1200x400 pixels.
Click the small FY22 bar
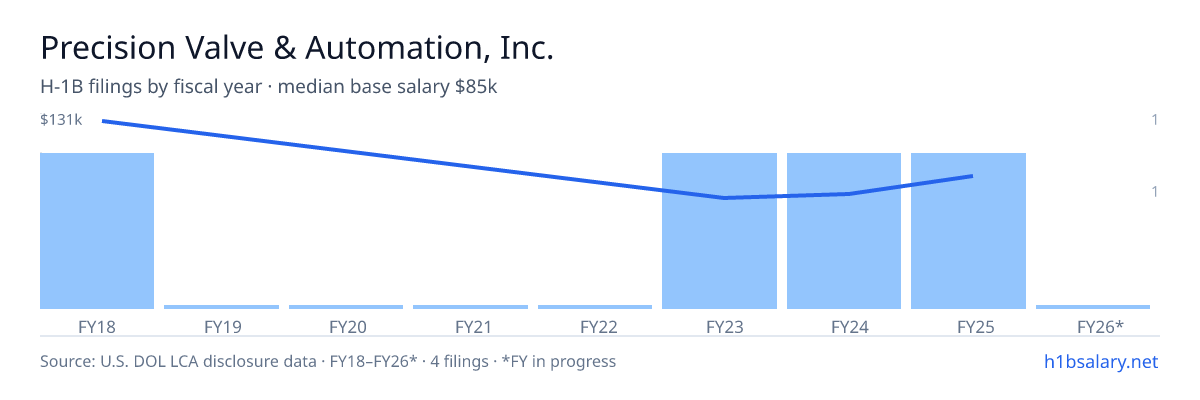(595, 307)
